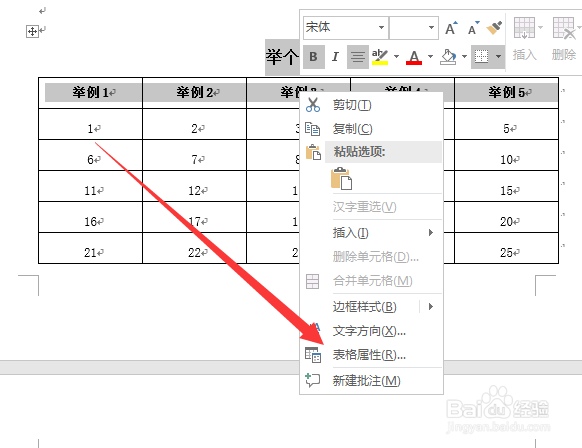Click the shading paint bucket icon
Screen dimensions: 582x448
click(x=448, y=57)
